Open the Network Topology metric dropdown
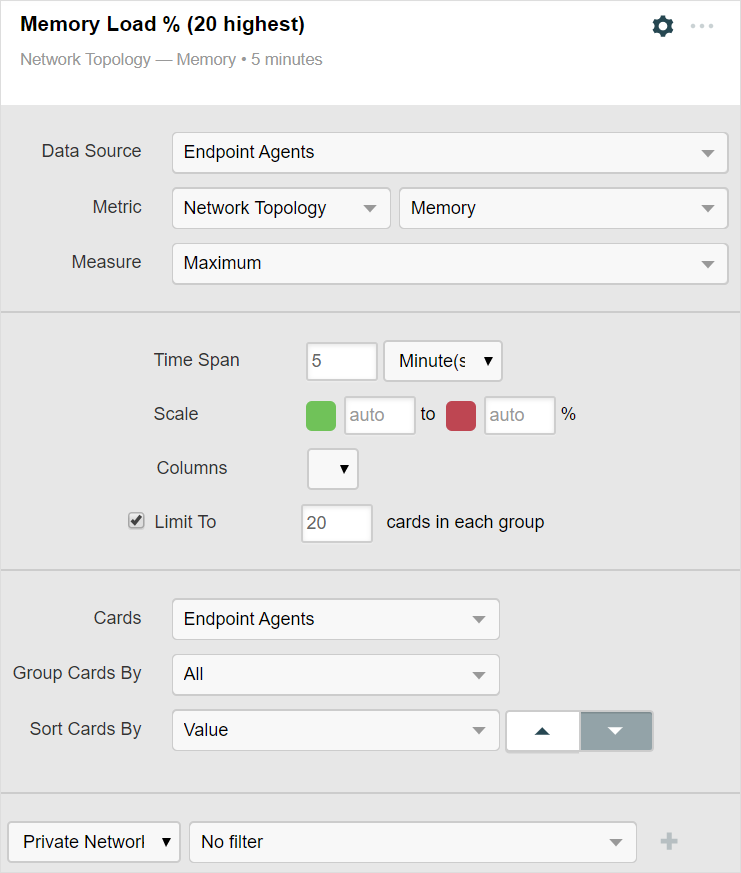 point(280,208)
